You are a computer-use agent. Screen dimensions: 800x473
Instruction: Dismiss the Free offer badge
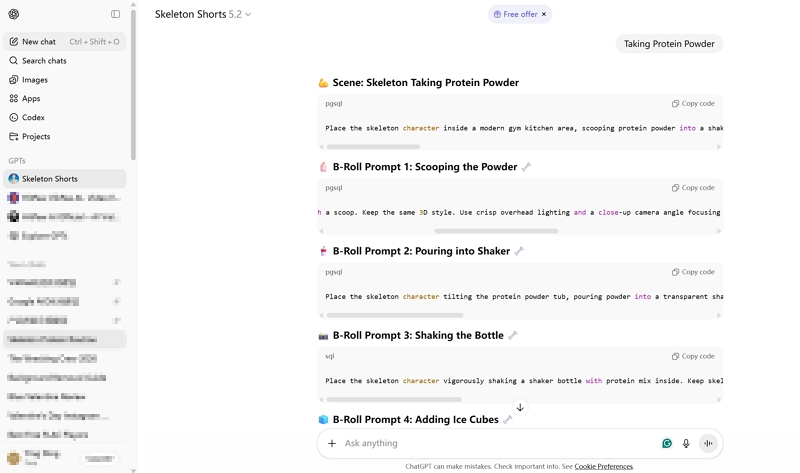544,15
